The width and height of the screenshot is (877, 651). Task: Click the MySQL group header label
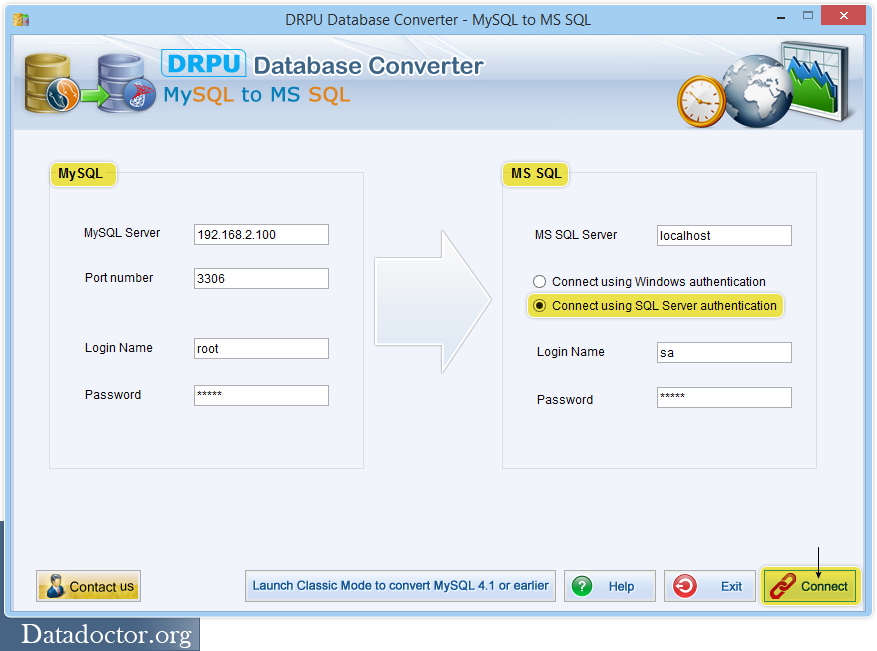click(81, 174)
